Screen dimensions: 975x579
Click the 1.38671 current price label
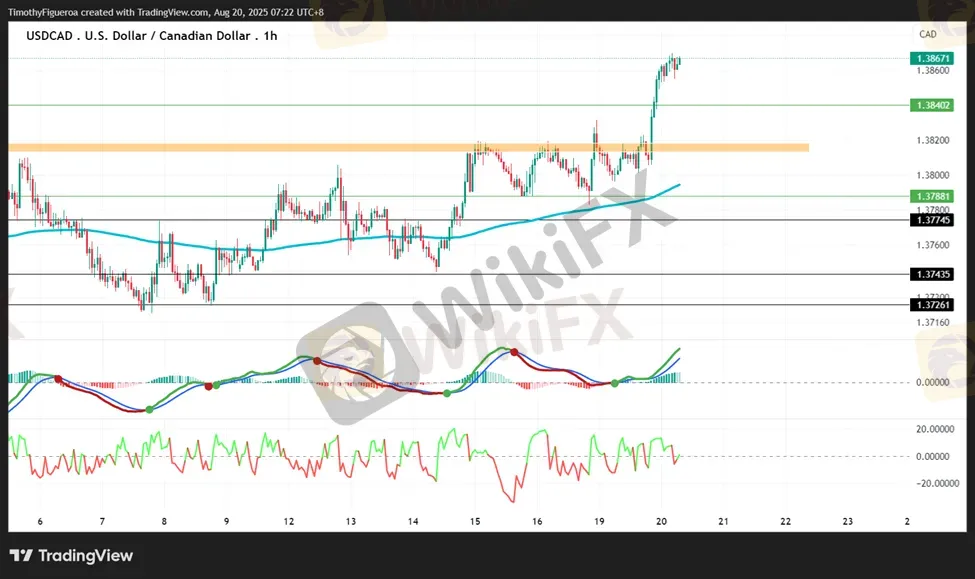click(x=931, y=59)
